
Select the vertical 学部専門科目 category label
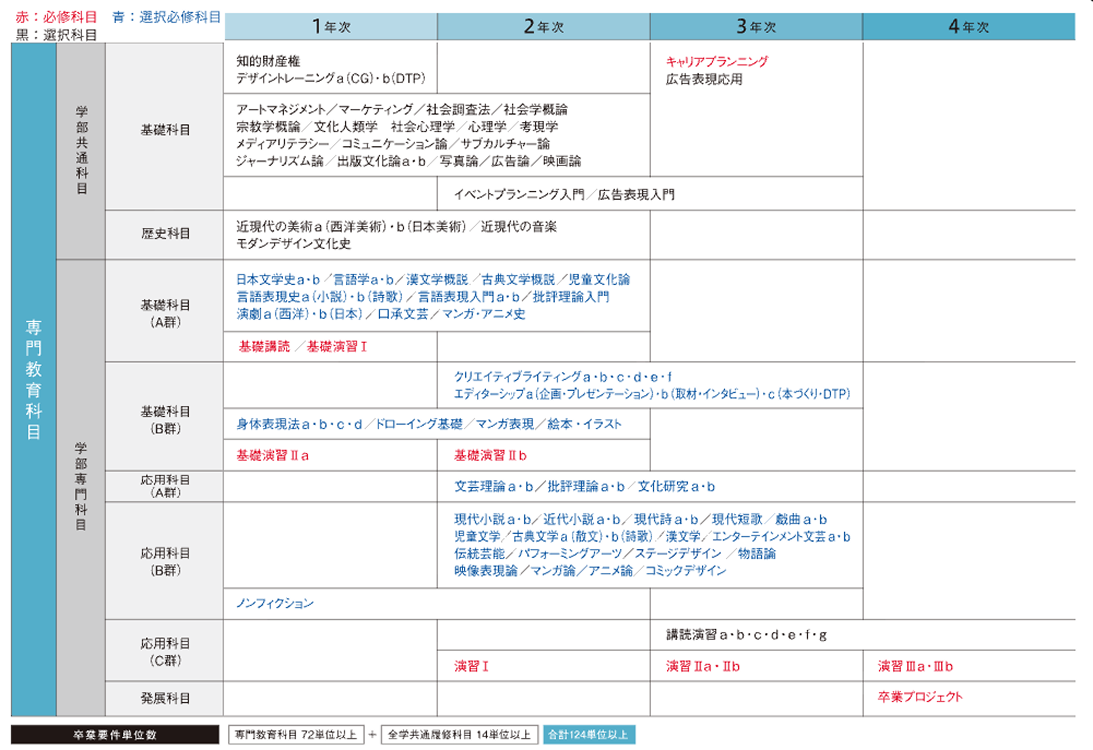(81, 487)
